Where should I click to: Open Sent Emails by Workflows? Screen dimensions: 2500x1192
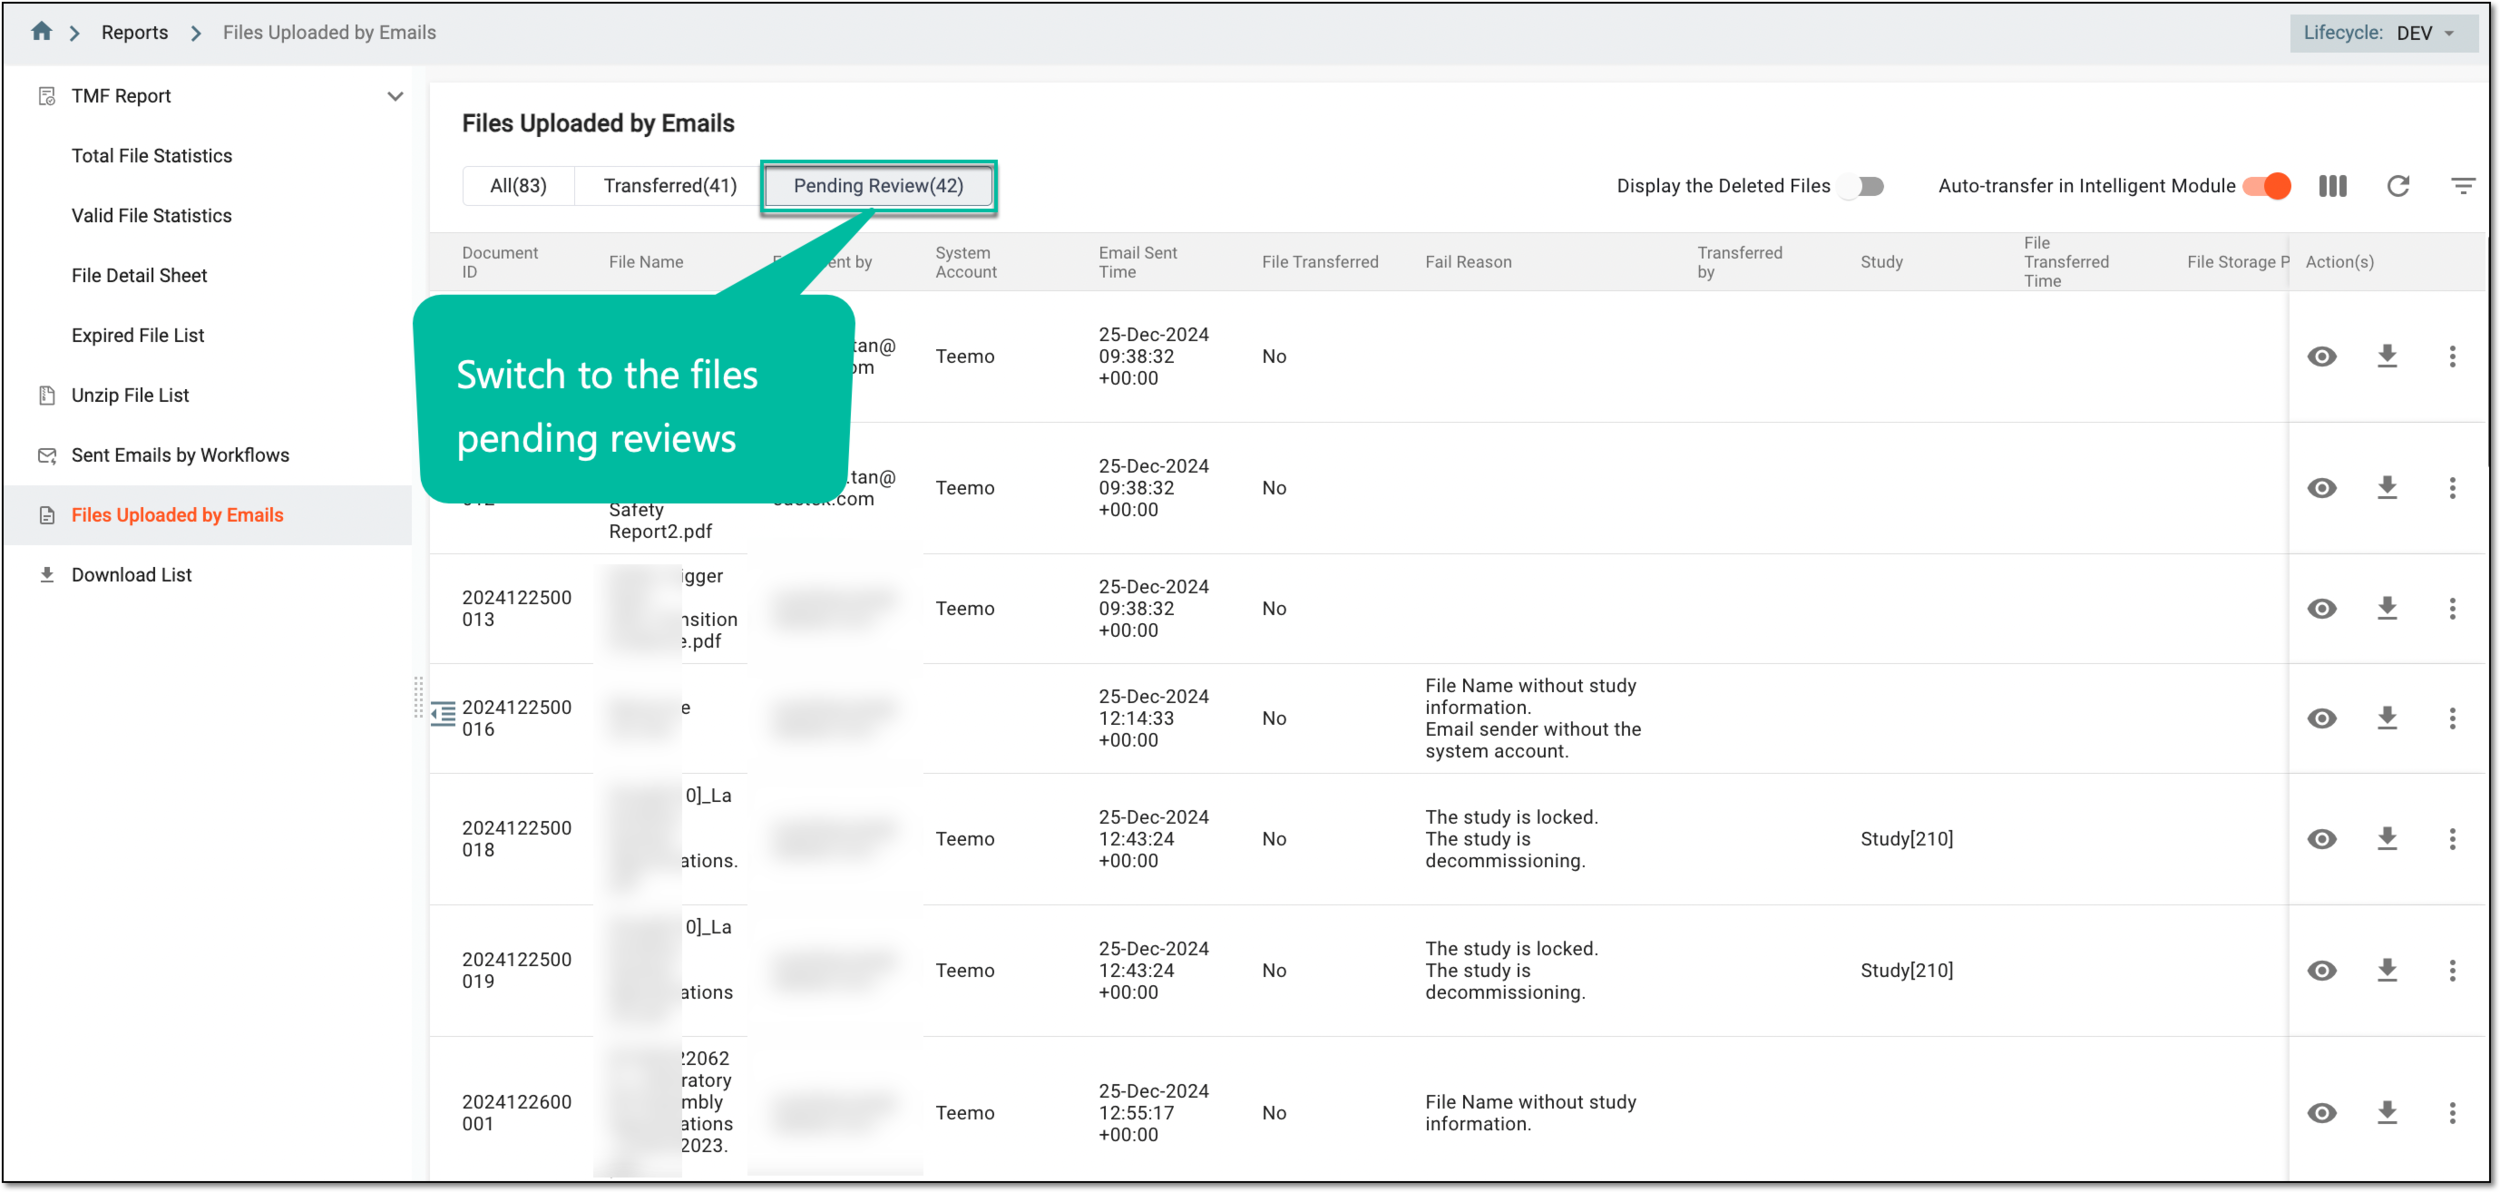180,456
